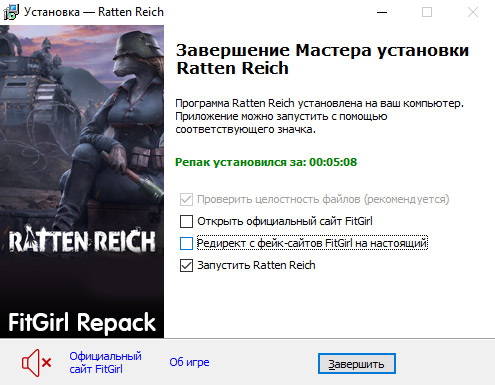495x385 pixels.
Task: Click the 'FitGirl Repack' banner text
Action: point(82,322)
